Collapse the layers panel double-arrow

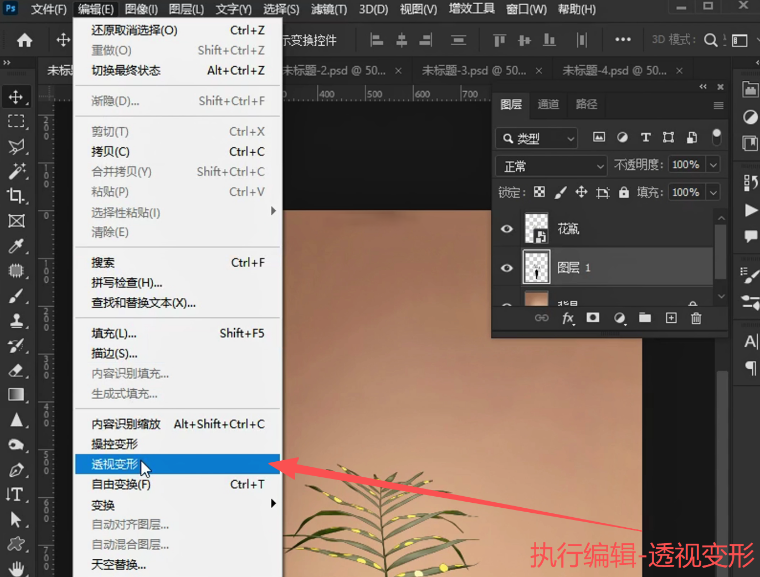coord(703,87)
